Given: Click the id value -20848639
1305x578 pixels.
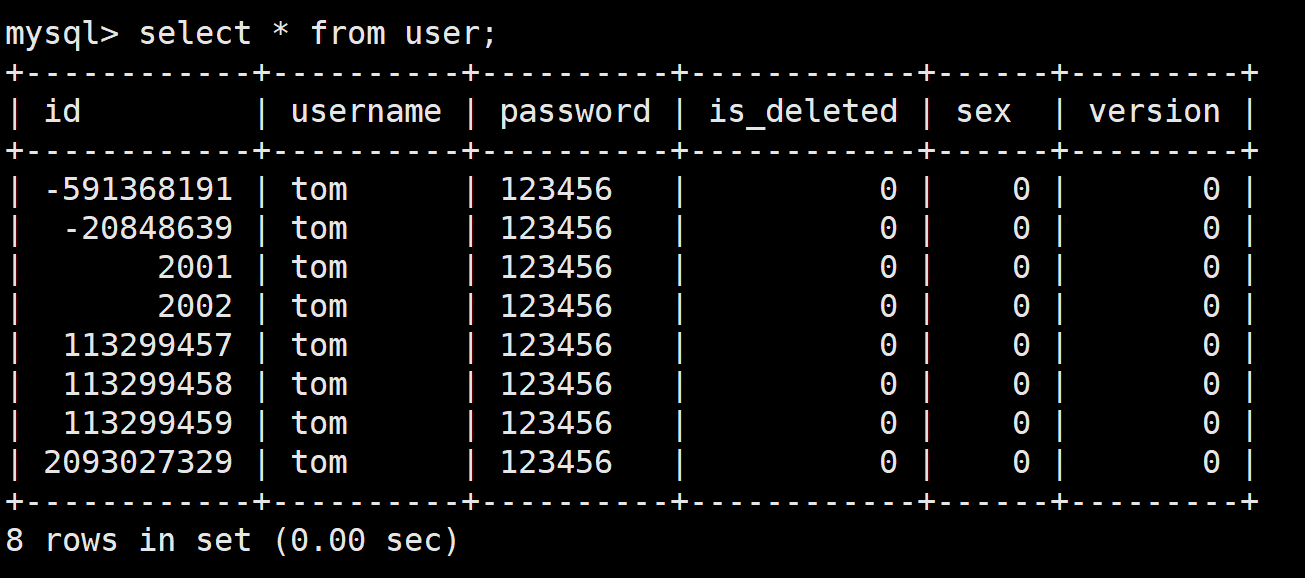Looking at the screenshot, I should tap(148, 228).
